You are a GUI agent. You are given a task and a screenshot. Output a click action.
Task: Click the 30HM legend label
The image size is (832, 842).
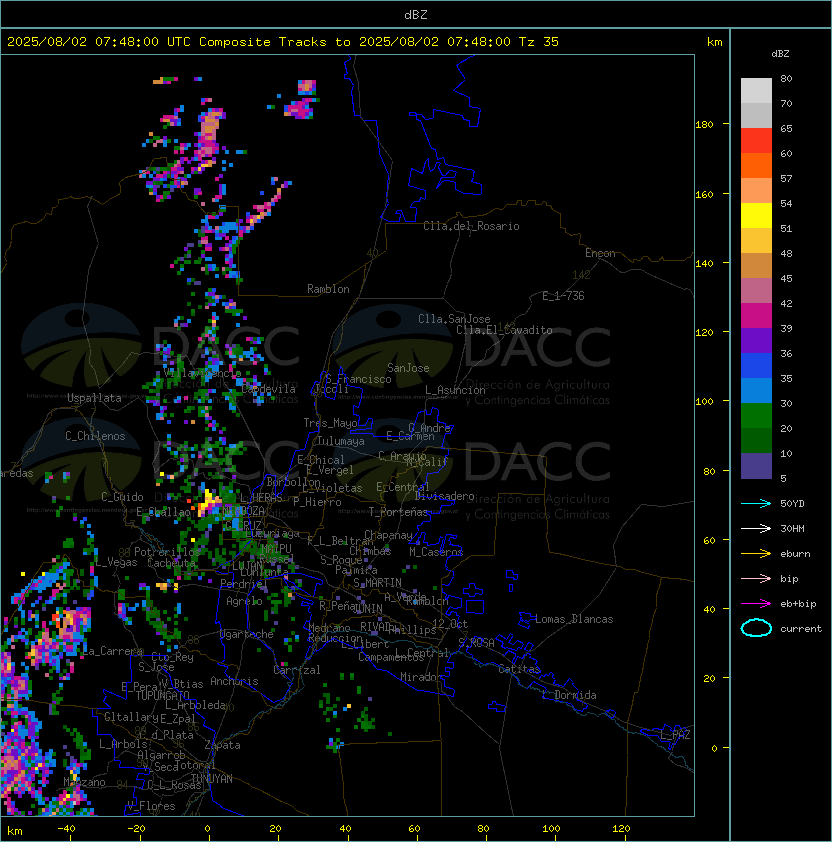(x=792, y=528)
